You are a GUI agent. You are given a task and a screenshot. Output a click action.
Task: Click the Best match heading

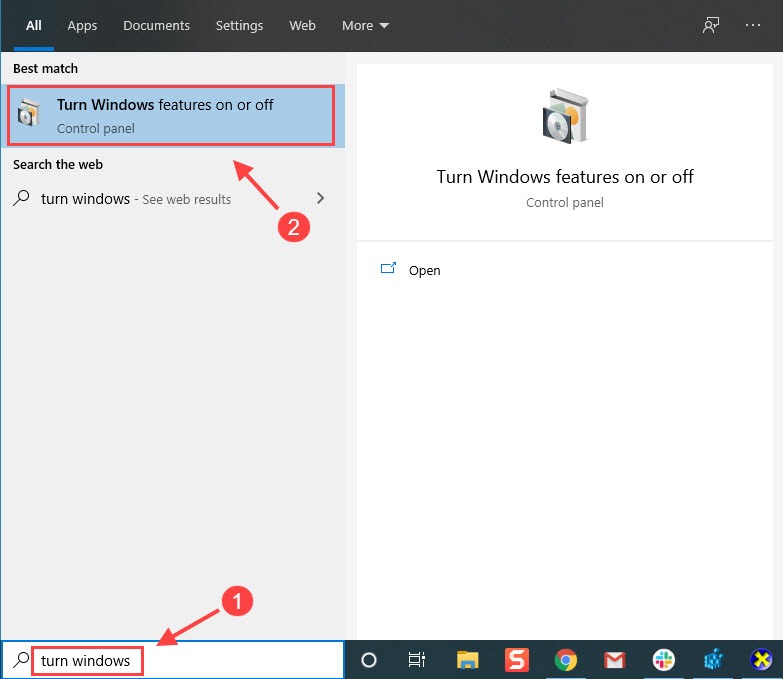click(x=45, y=68)
